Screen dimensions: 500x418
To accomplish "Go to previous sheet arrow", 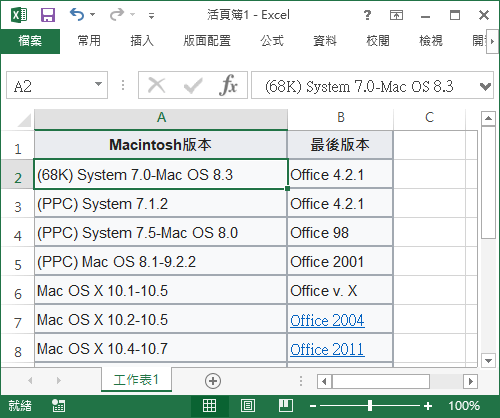I will point(30,380).
